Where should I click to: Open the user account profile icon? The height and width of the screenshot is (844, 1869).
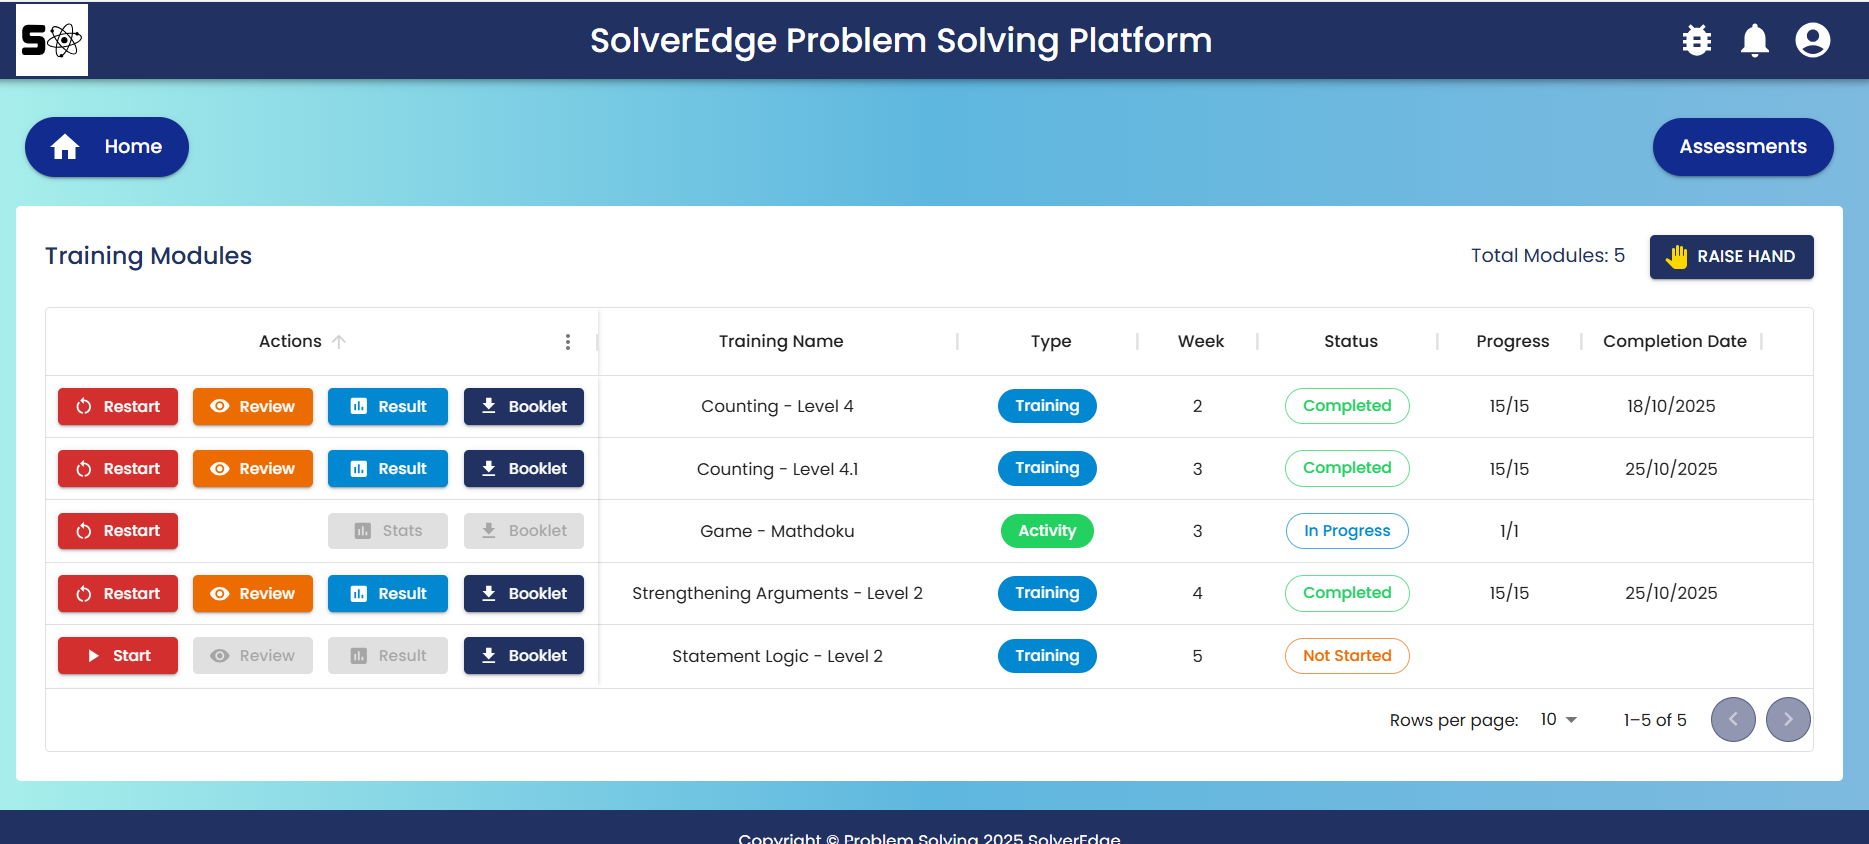[x=1812, y=40]
